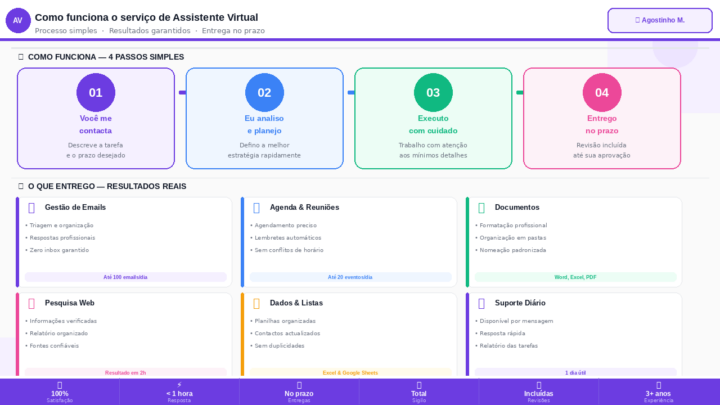Image resolution: width=720 pixels, height=405 pixels.
Task: Select the green step 03 circle
Action: pyautogui.click(x=433, y=92)
